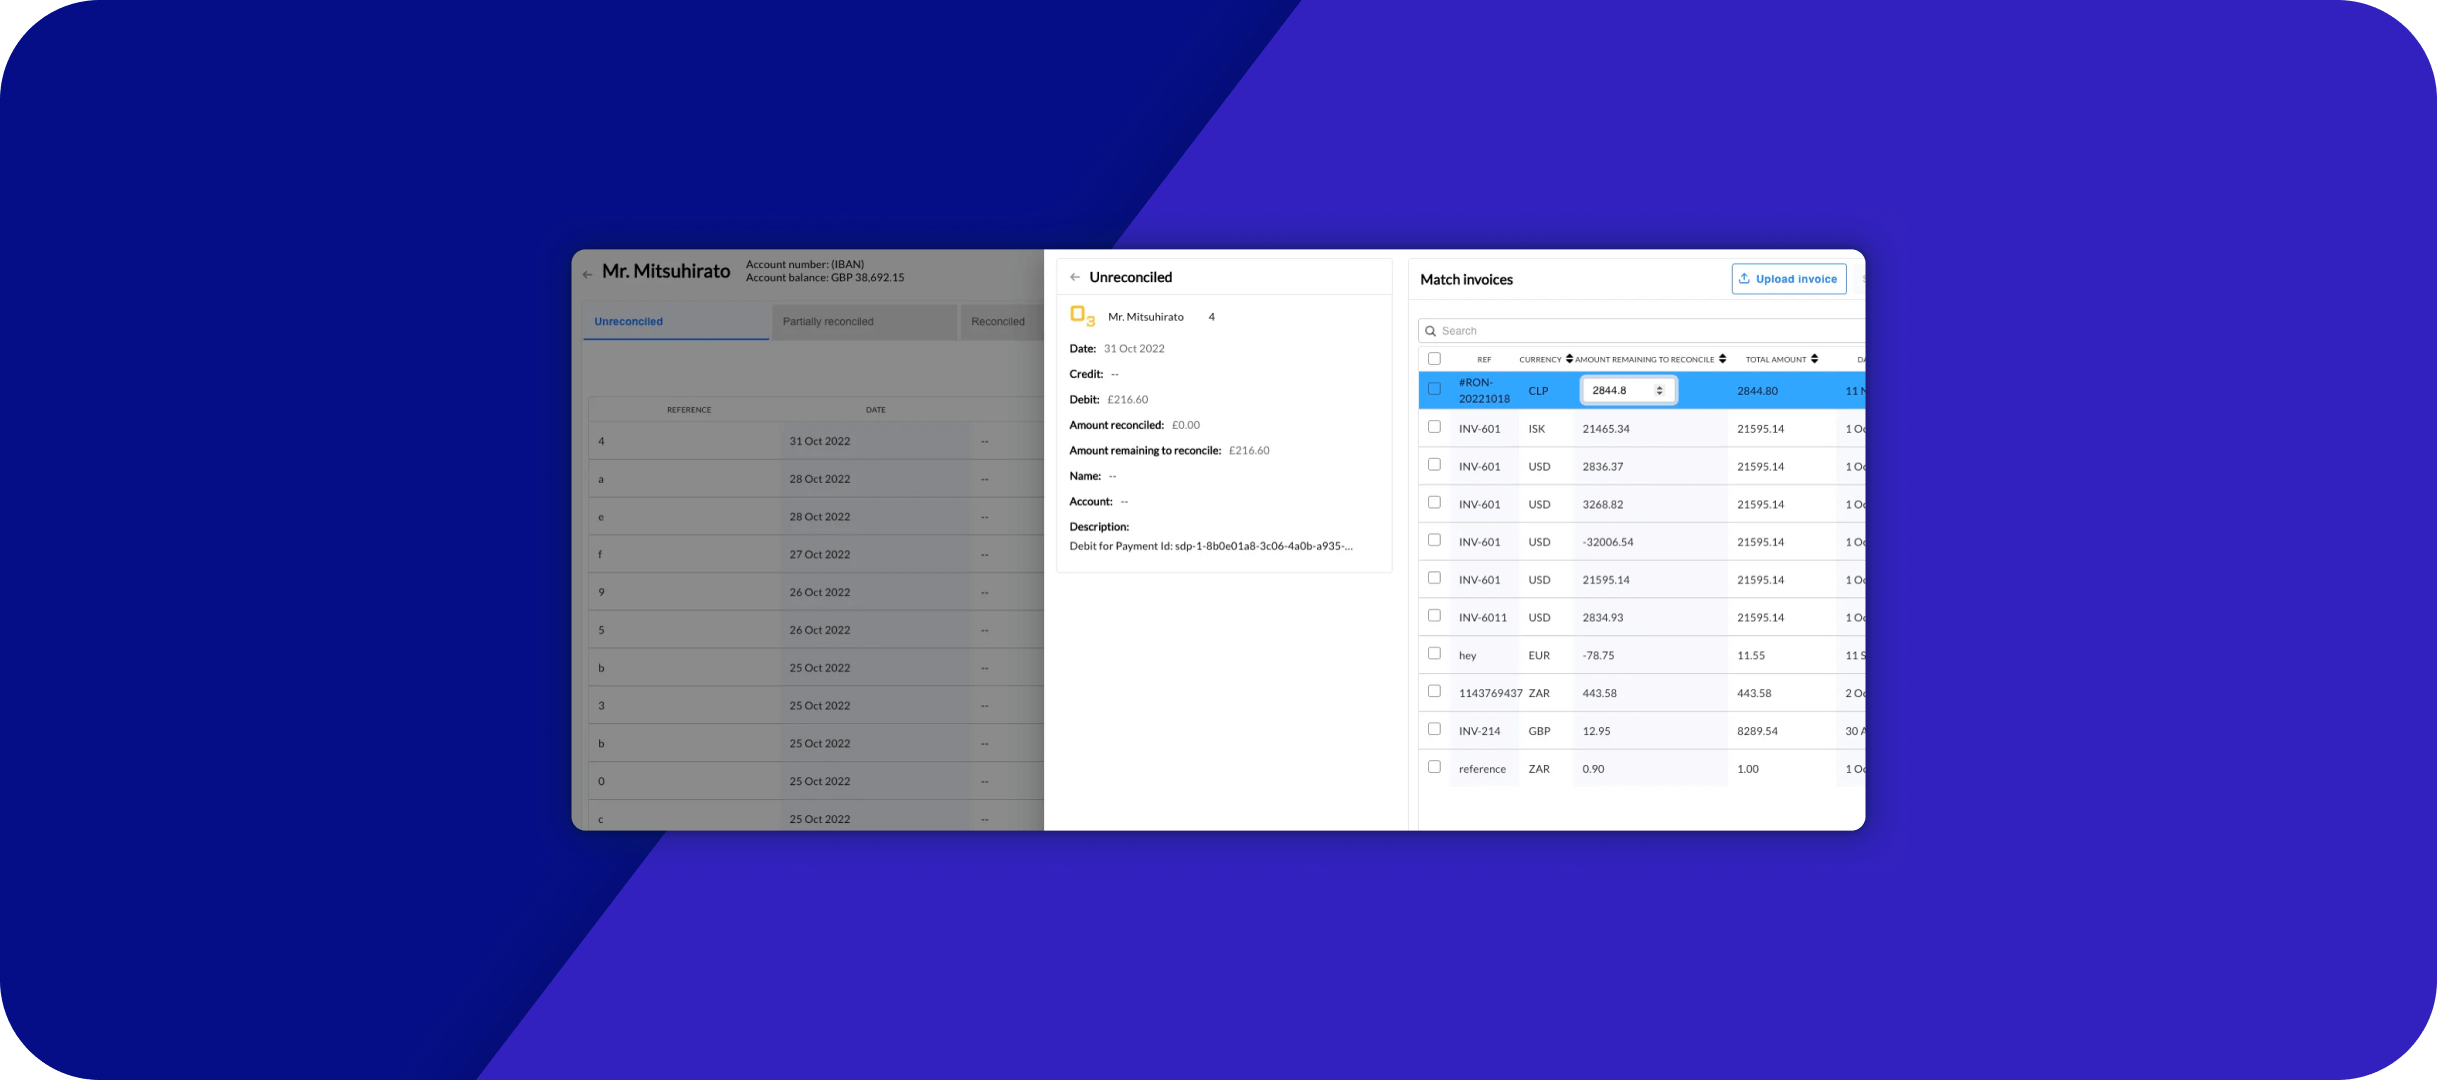Sort by Currency column arrows

pyautogui.click(x=1569, y=359)
